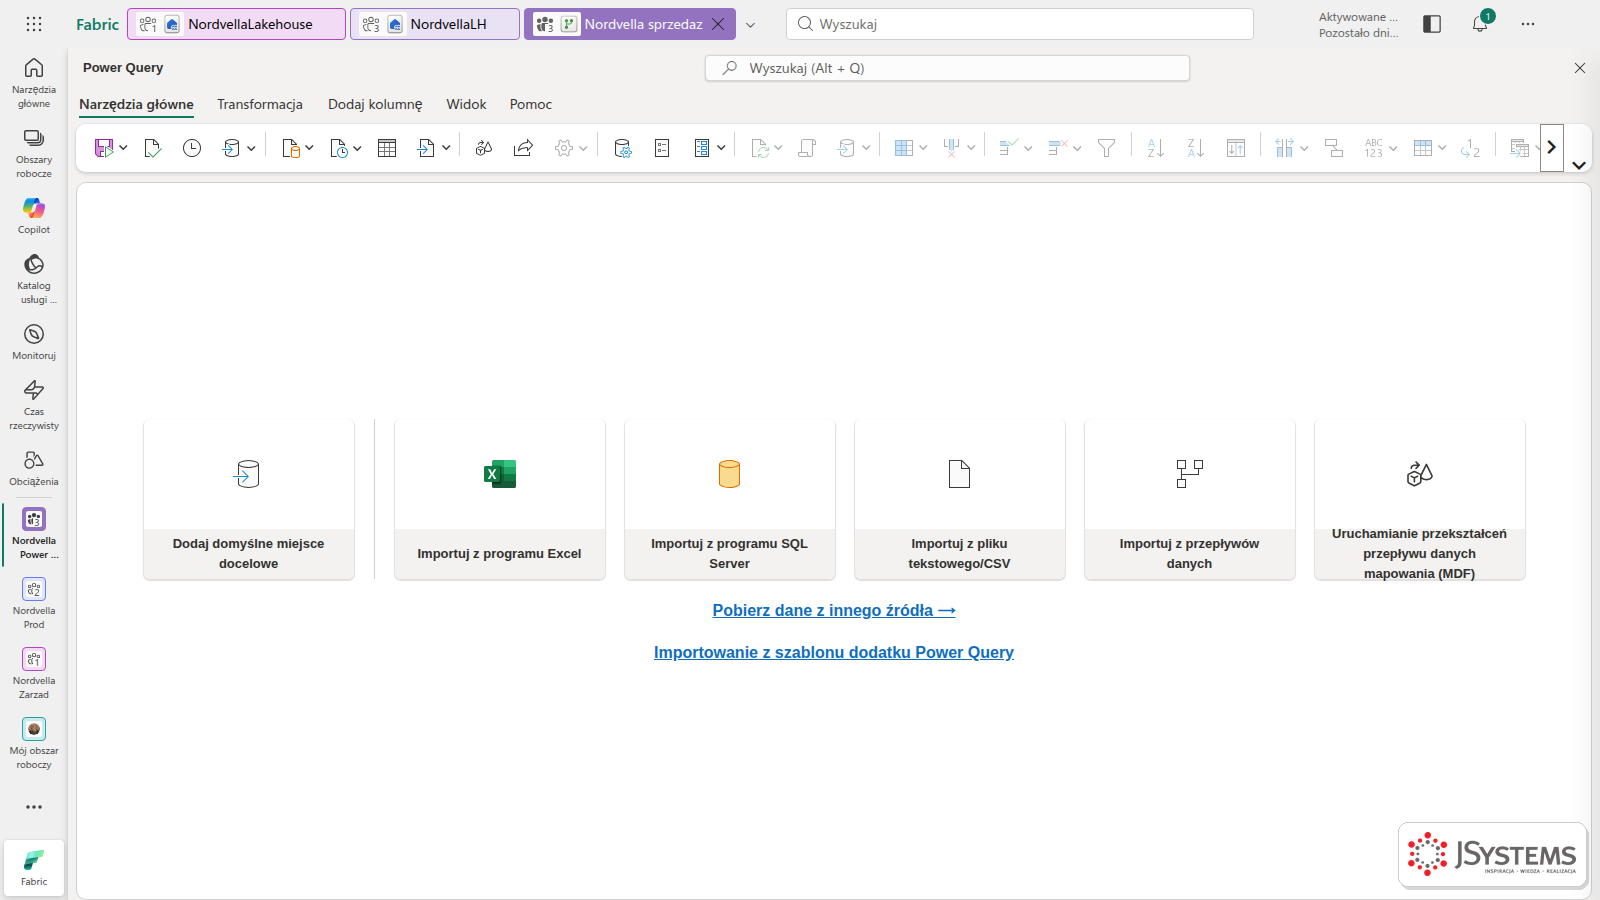Screen dimensions: 1600x900
Task: Click Importuj z programu Excel card
Action: (500, 500)
